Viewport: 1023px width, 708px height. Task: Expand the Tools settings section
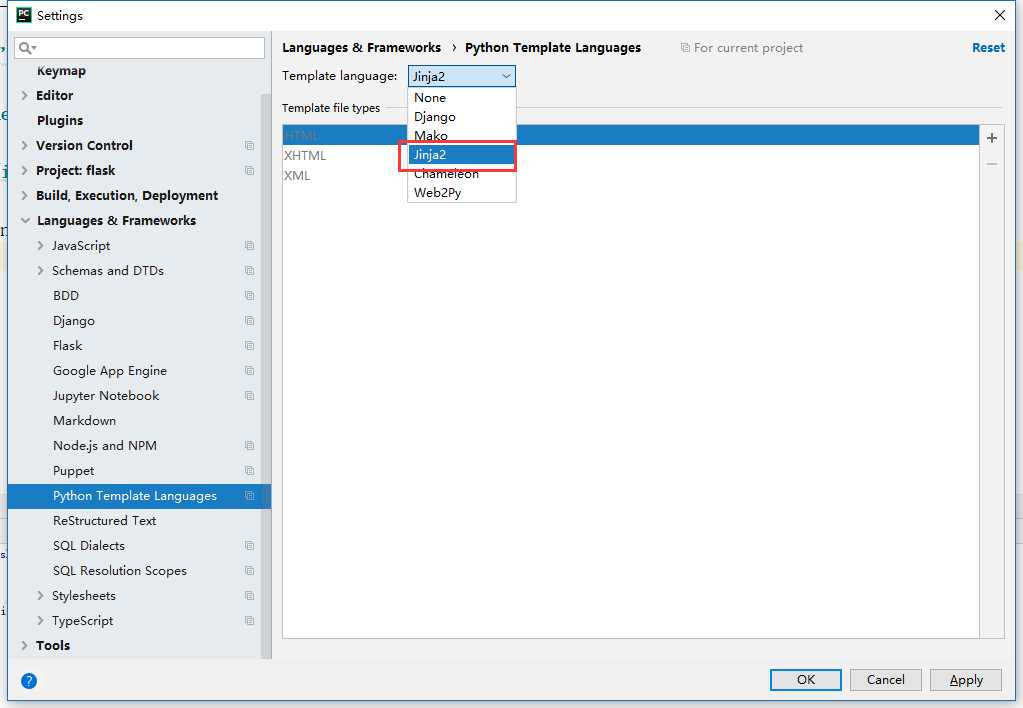tap(25, 645)
